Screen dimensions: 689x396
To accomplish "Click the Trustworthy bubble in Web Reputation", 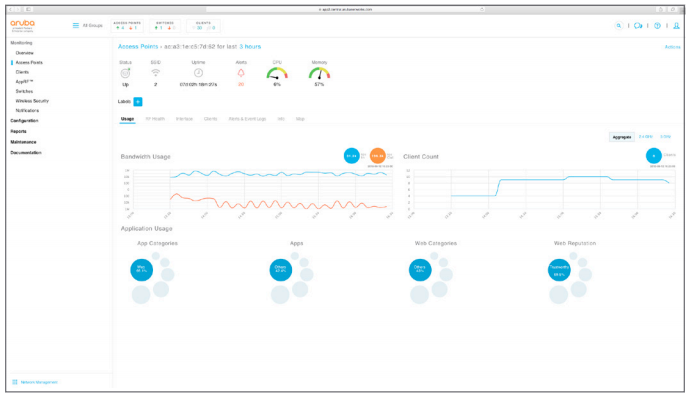I will coord(559,269).
